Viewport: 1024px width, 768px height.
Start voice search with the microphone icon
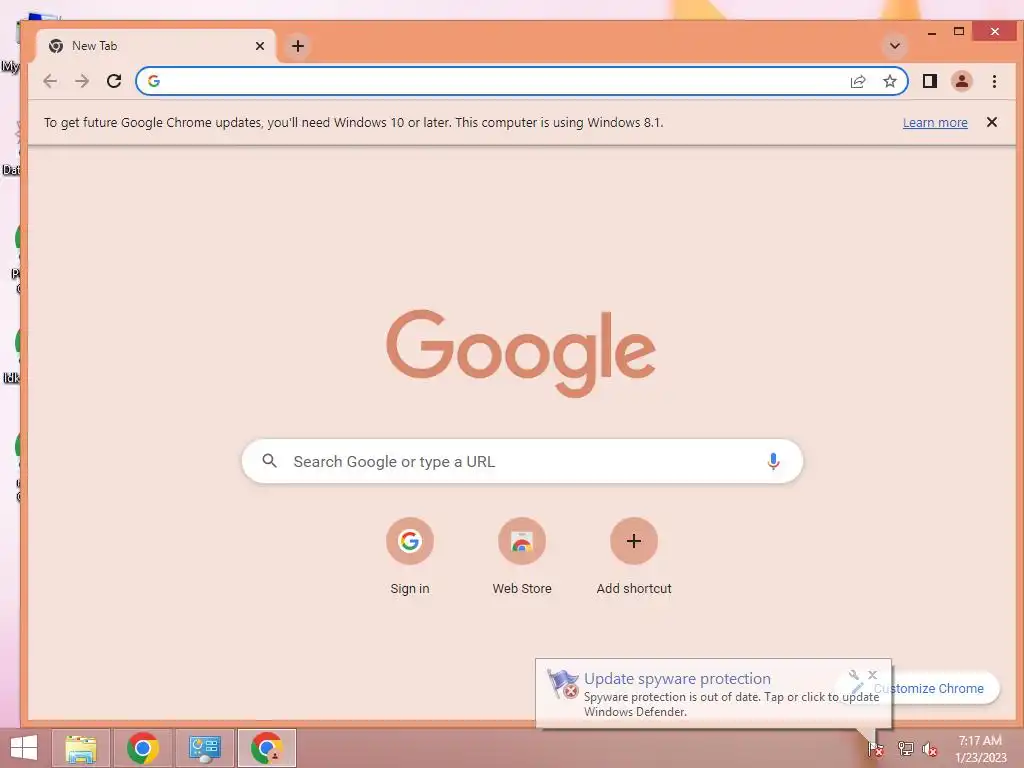click(x=773, y=462)
